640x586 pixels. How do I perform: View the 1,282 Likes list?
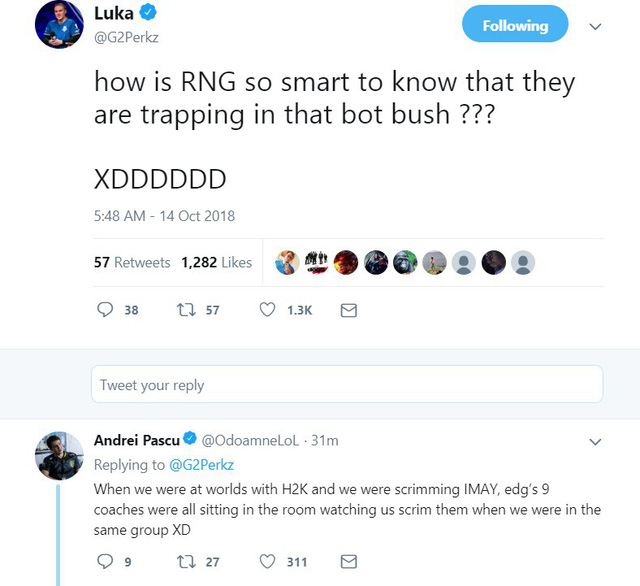[216, 262]
